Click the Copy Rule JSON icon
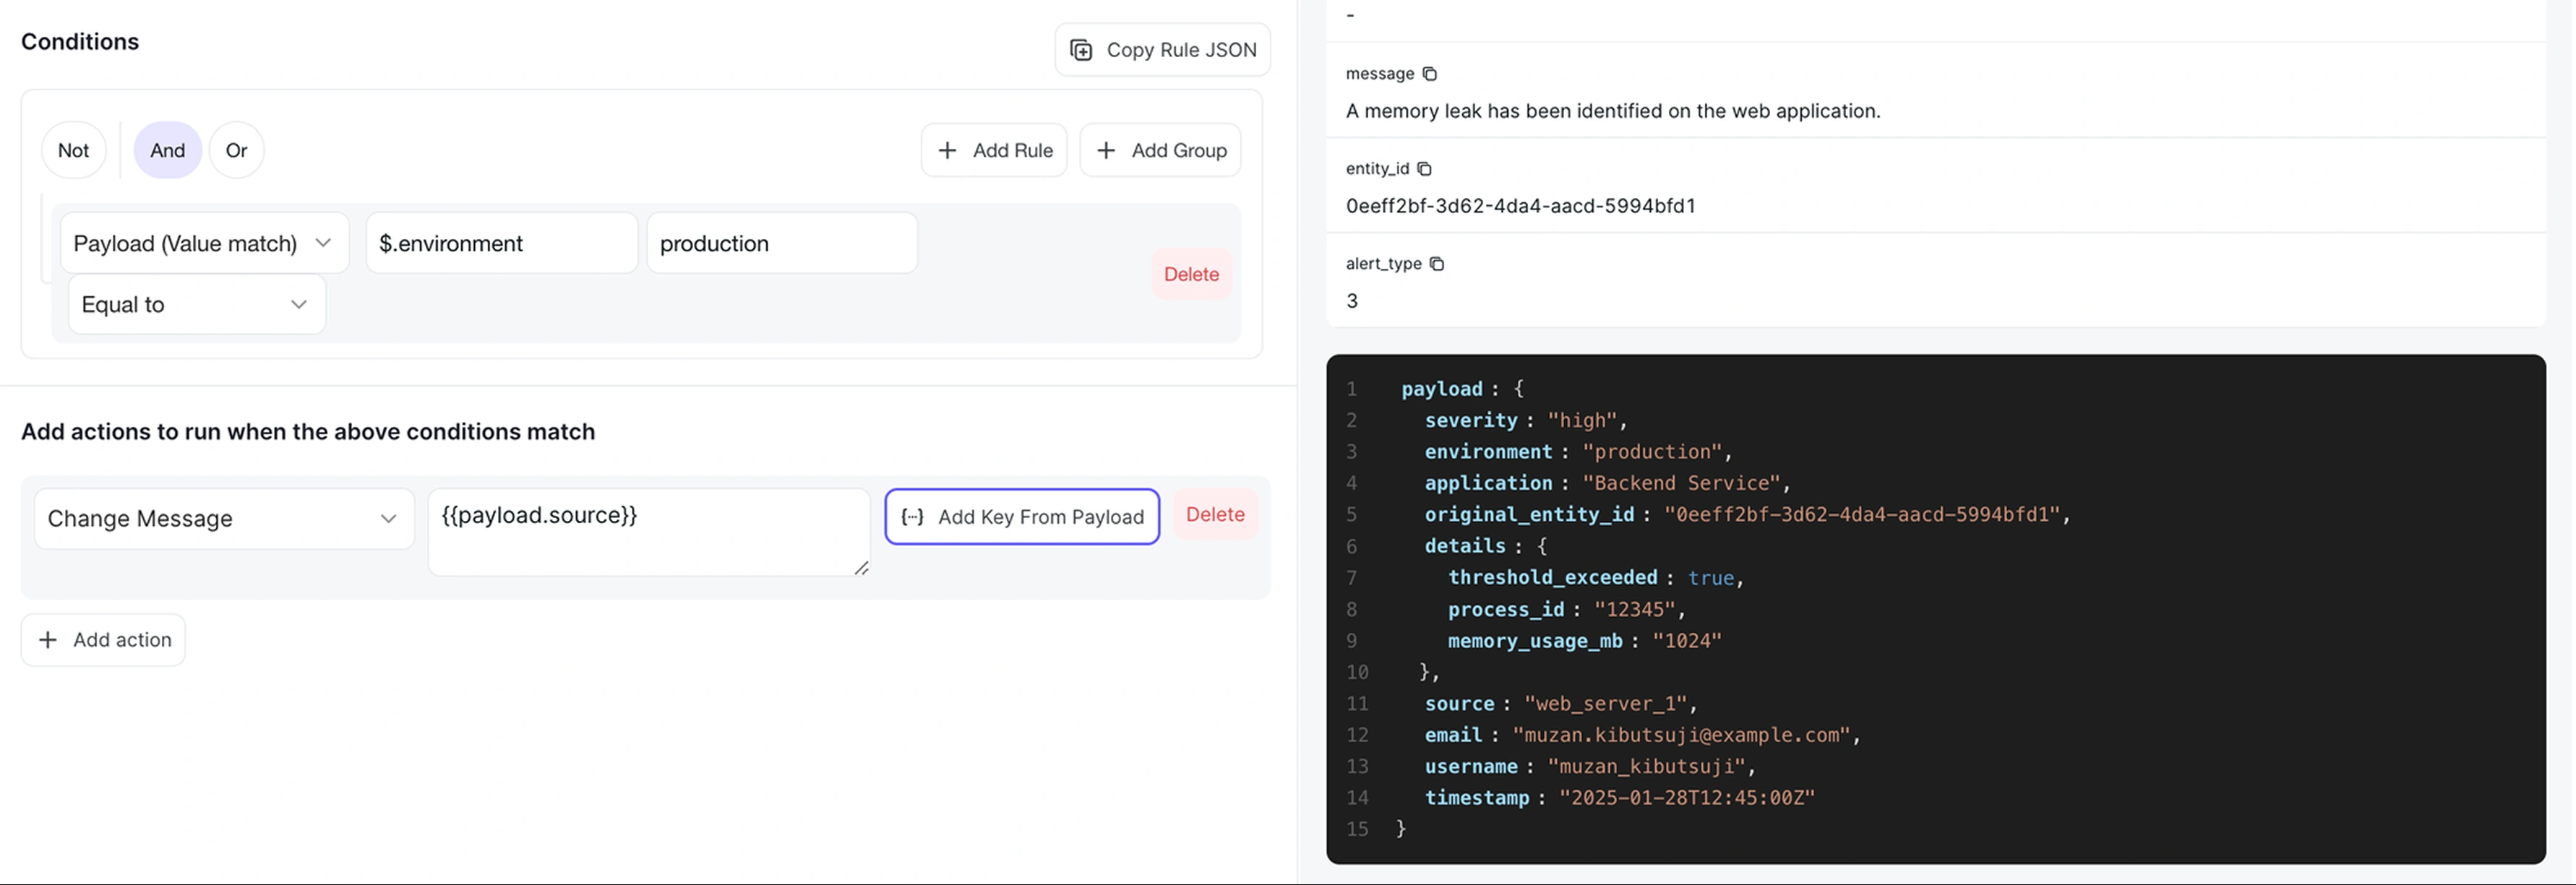This screenshot has width=2576, height=885. point(1081,50)
